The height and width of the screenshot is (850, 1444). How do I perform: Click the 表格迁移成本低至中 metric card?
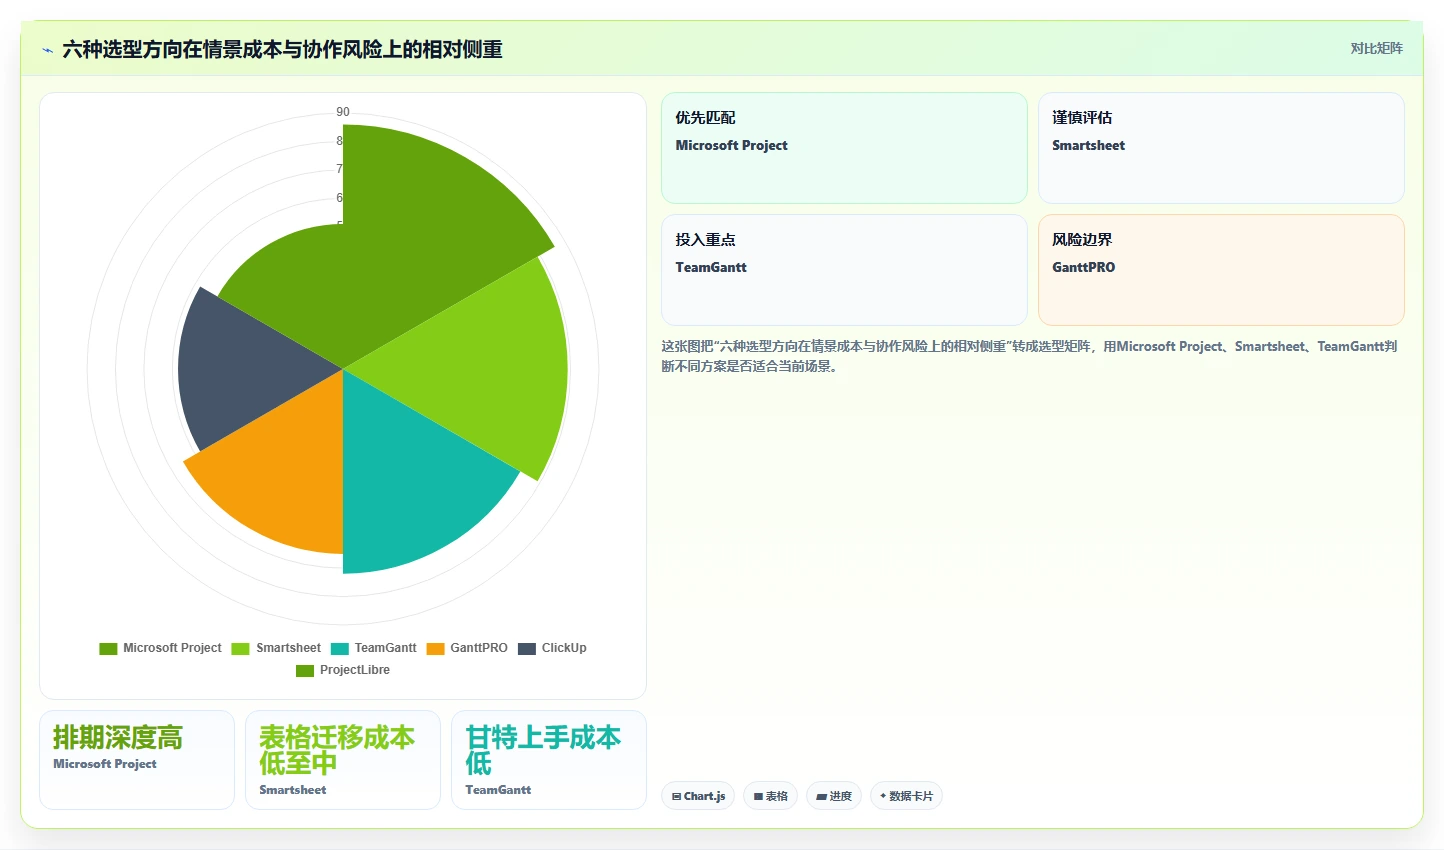click(x=343, y=760)
